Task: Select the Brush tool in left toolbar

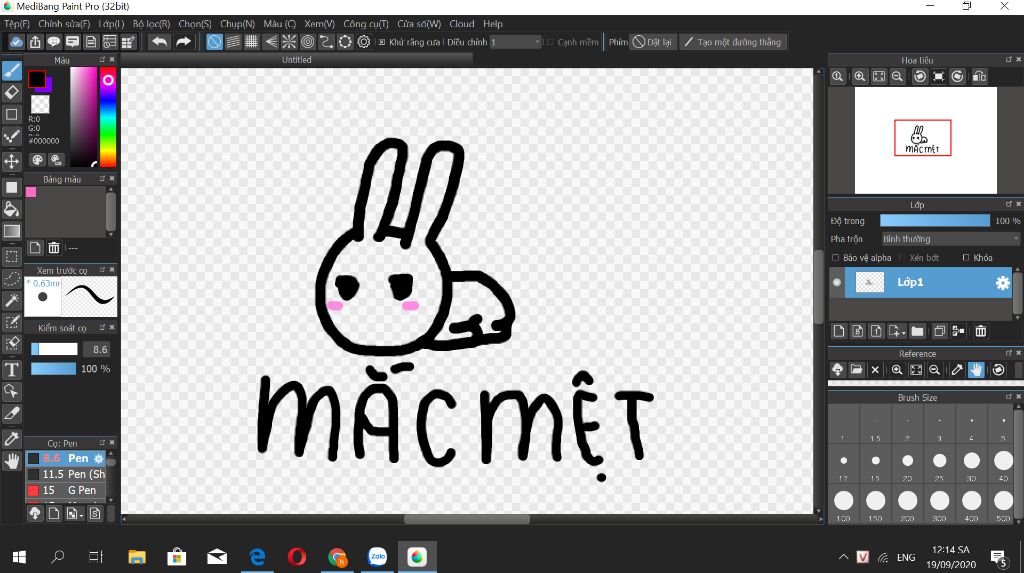Action: tap(12, 71)
